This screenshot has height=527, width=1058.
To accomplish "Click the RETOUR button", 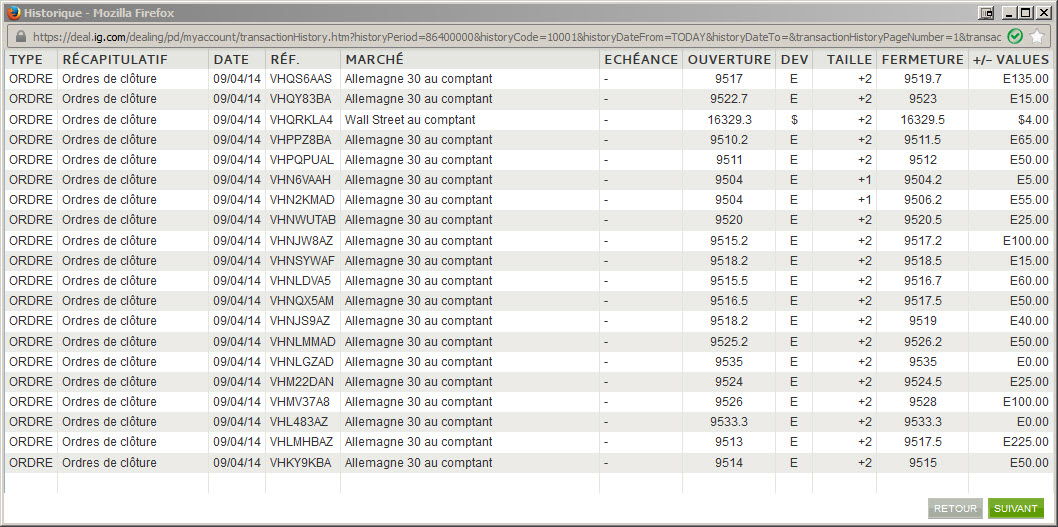I will tap(955, 509).
